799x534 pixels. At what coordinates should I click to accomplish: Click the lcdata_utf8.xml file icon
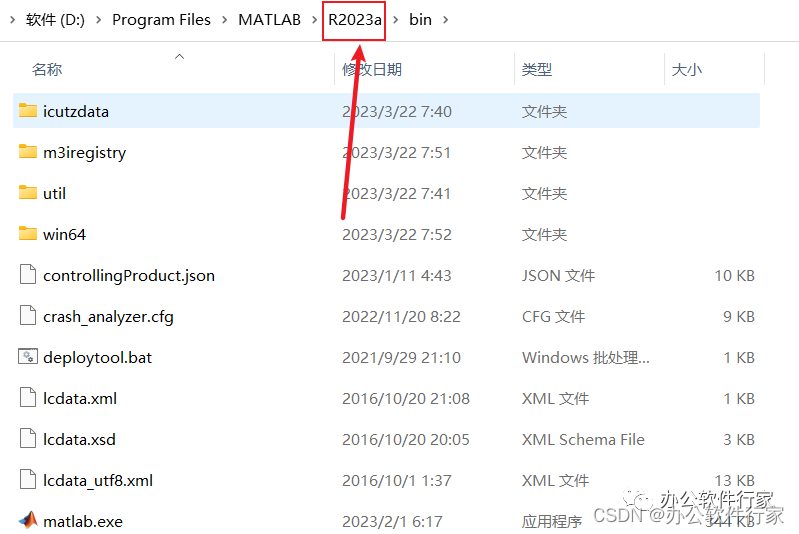pos(28,479)
